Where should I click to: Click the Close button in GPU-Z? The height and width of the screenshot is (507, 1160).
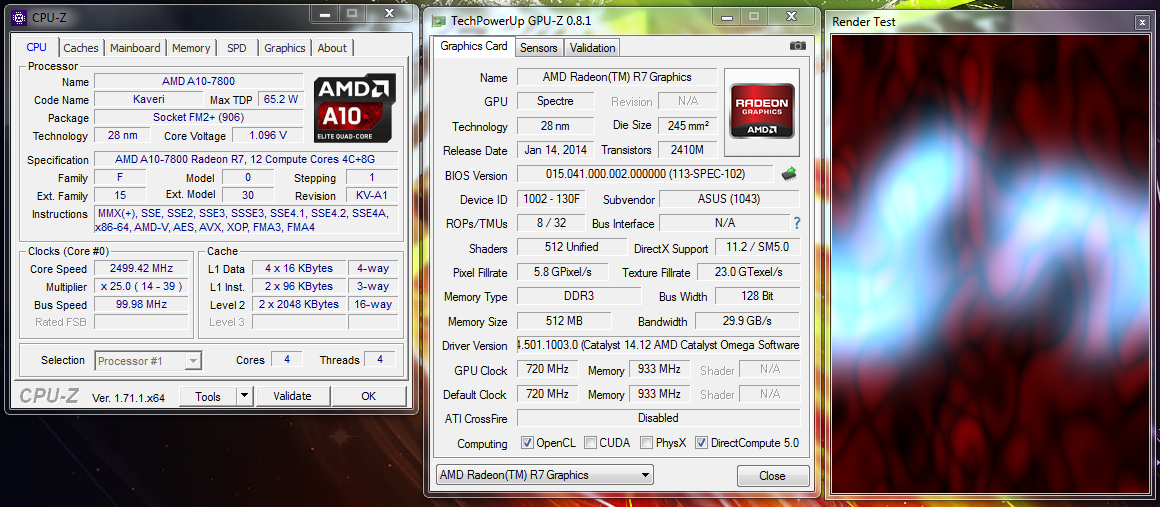[x=772, y=475]
